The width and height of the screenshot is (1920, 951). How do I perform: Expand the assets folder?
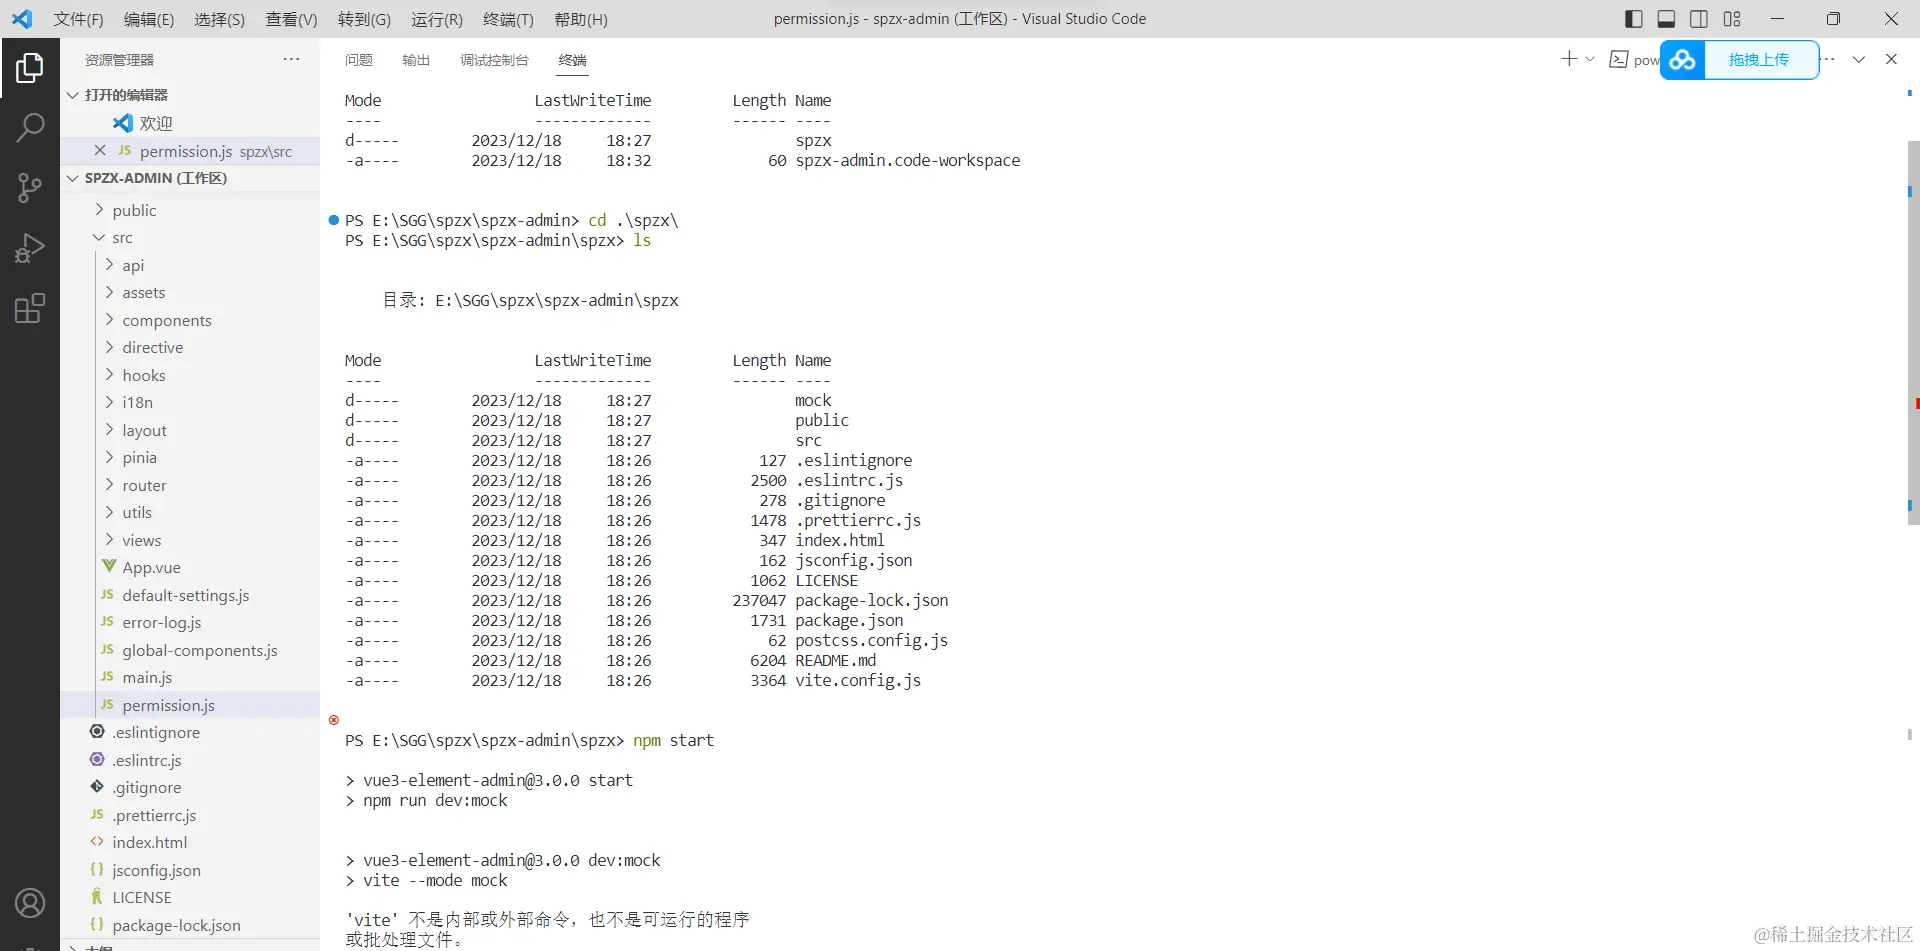[x=190, y=292]
